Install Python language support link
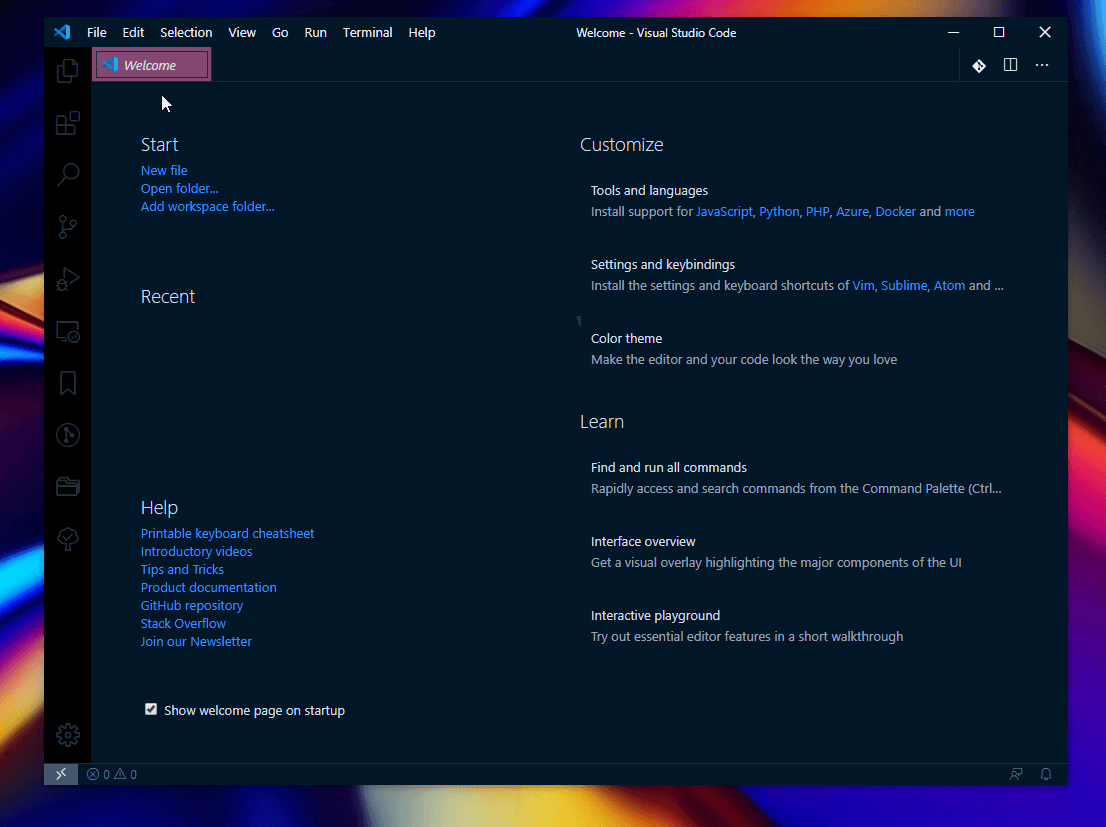The image size is (1106, 827). (779, 212)
